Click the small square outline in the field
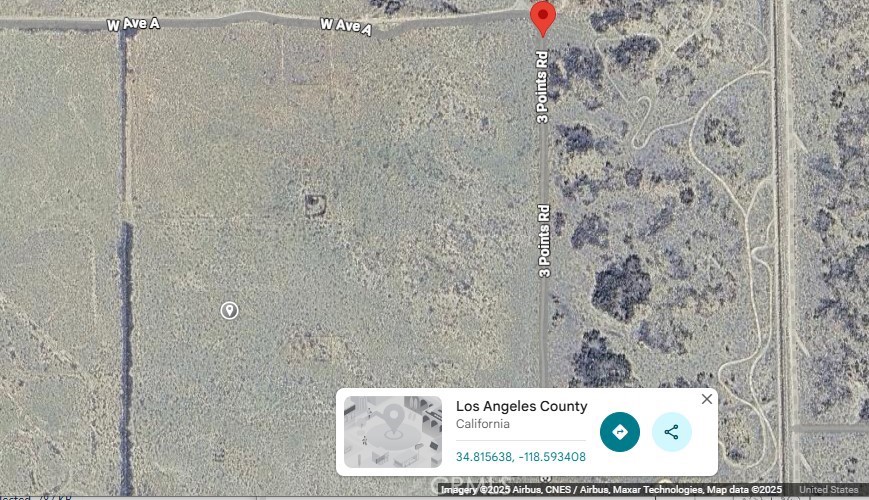Image resolution: width=869 pixels, height=500 pixels. click(x=315, y=205)
